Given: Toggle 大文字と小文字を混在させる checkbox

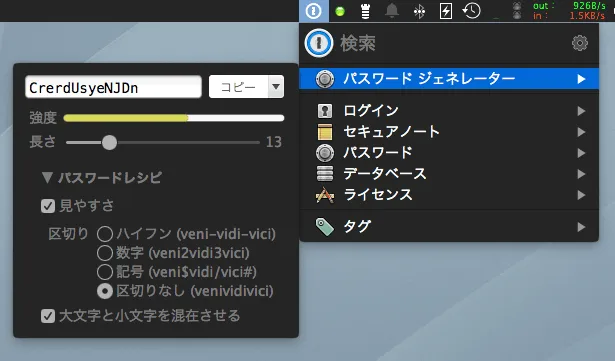Looking at the screenshot, I should click(x=48, y=316).
